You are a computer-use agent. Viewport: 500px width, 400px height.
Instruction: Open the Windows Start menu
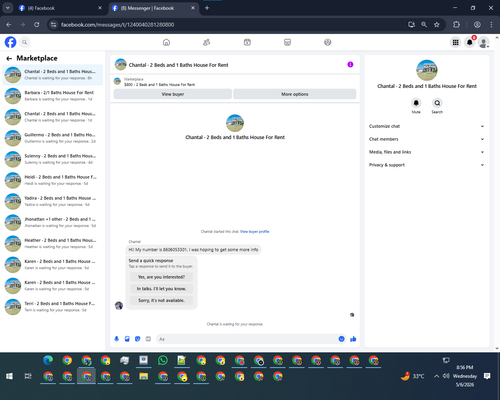[9, 376]
